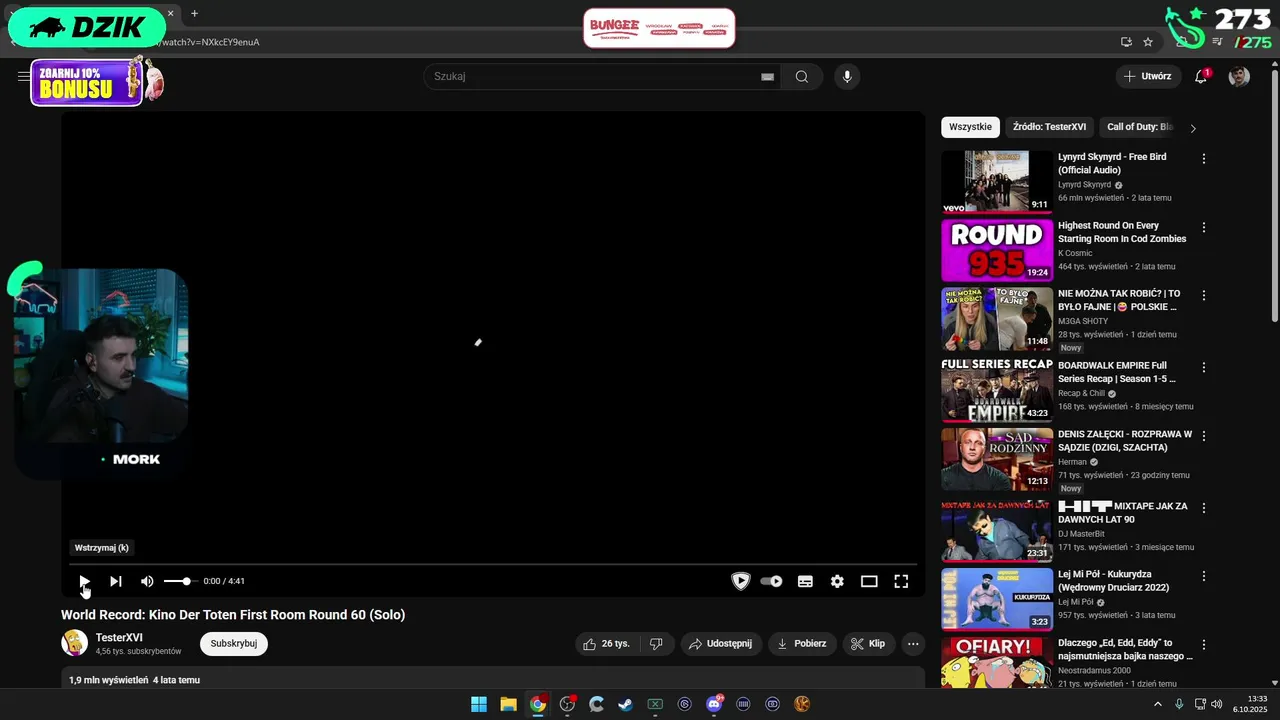
Task: Open Steam from the taskbar
Action: [626, 704]
